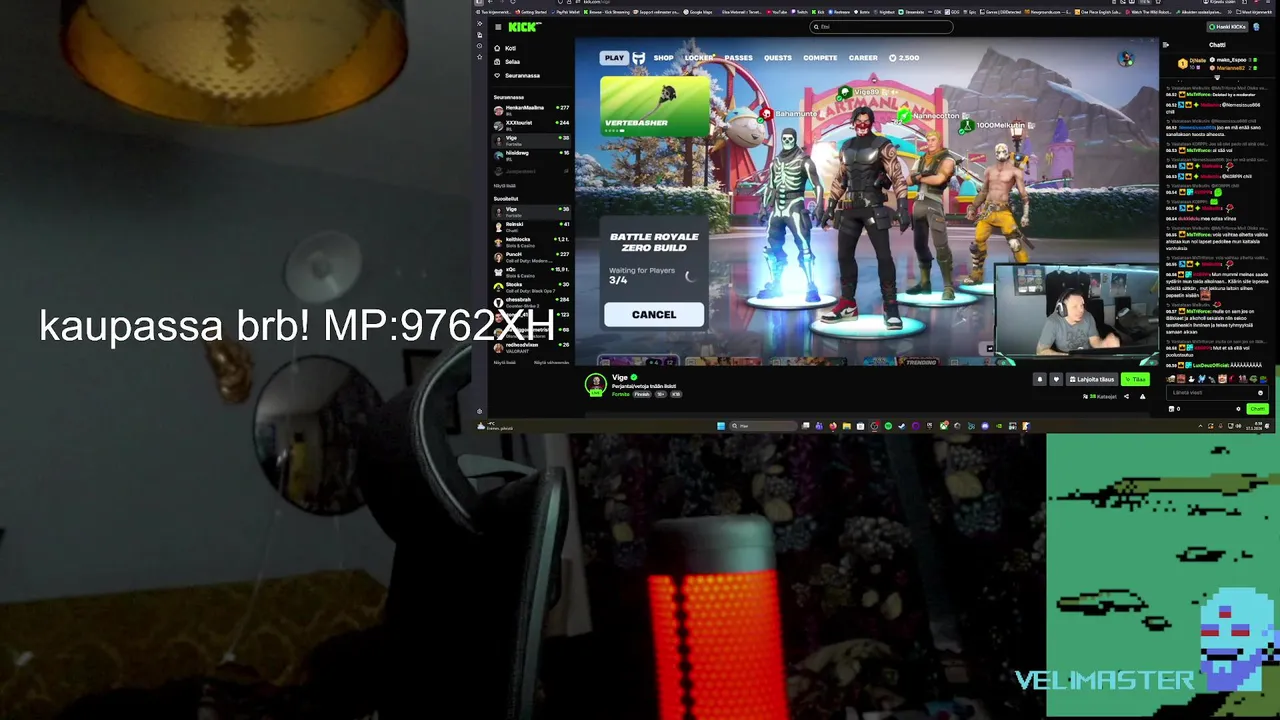Image resolution: width=1280 pixels, height=720 pixels.
Task: Click the report icon below stream
Action: 1142,397
